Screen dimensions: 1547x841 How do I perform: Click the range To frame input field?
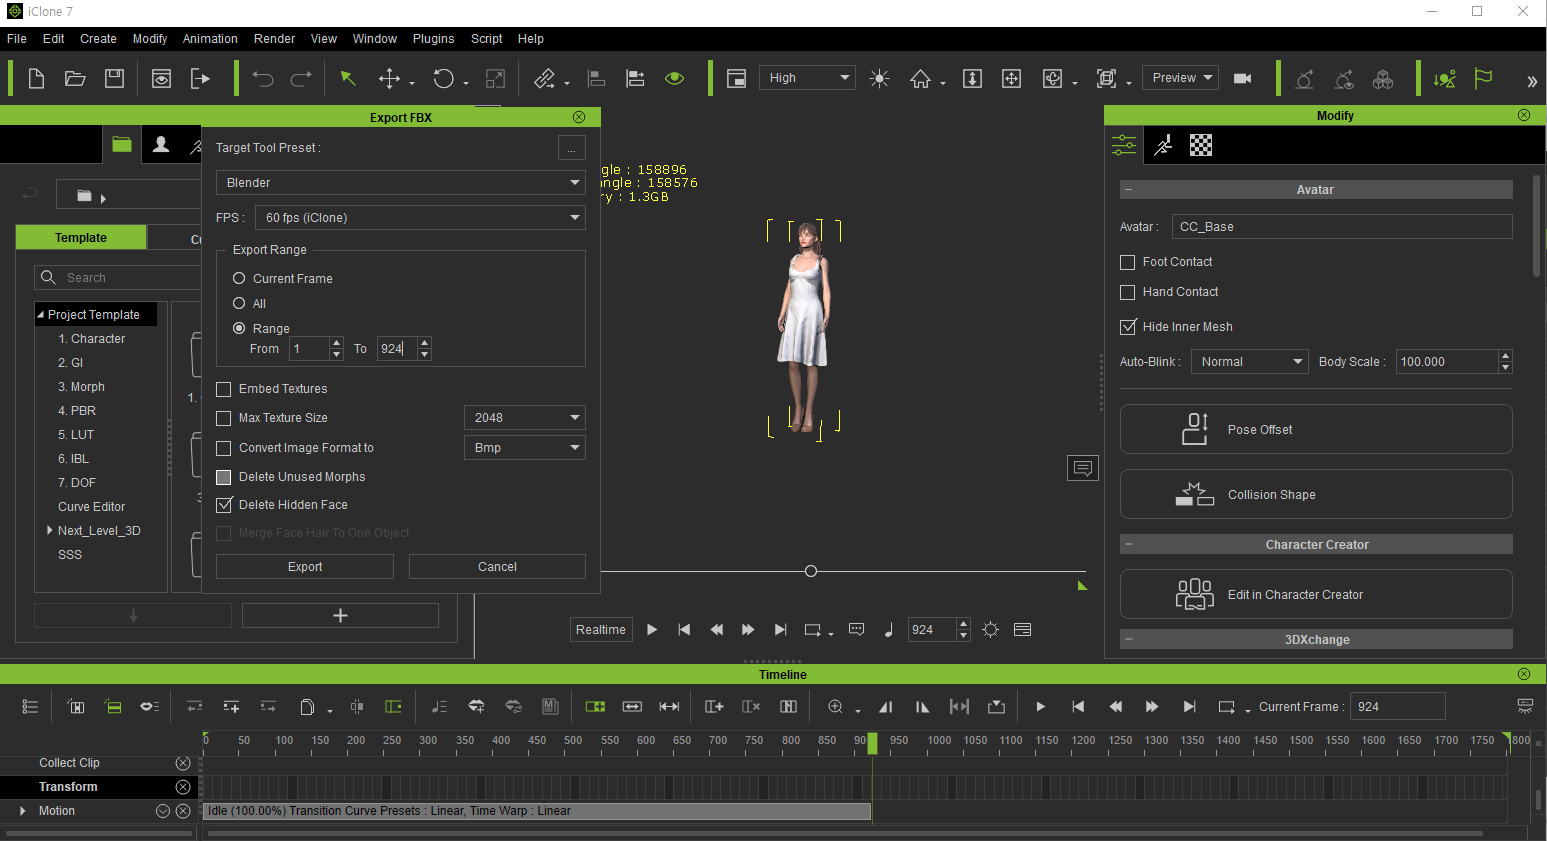(x=397, y=349)
